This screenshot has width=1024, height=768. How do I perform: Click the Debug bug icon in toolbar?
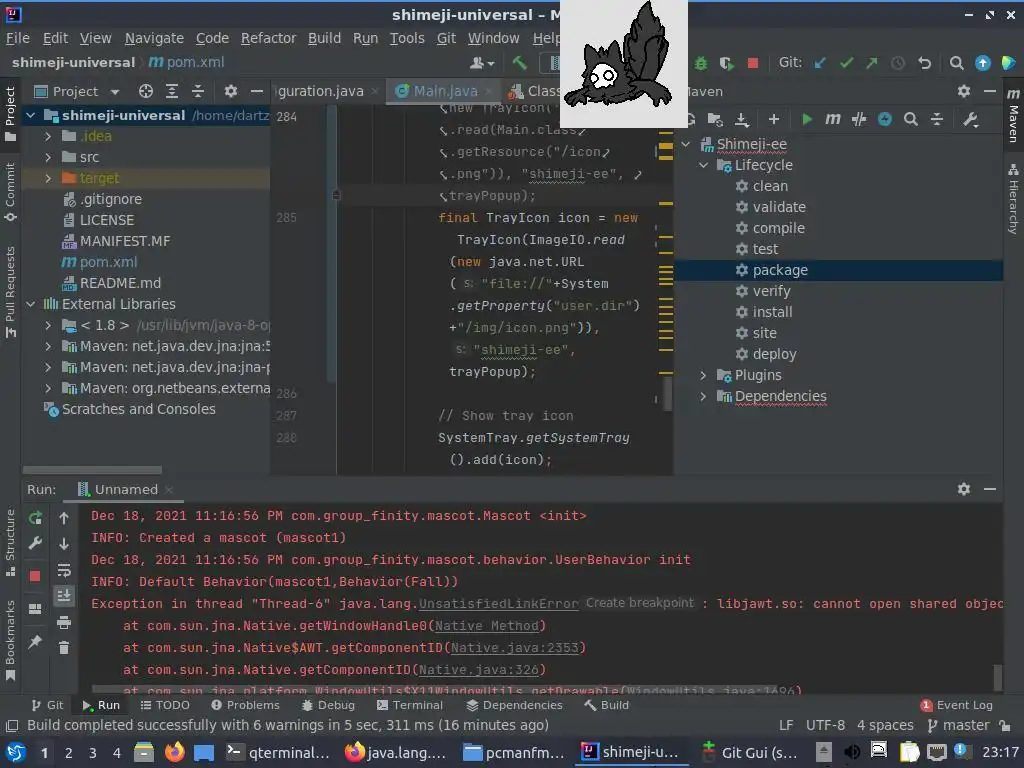point(701,63)
